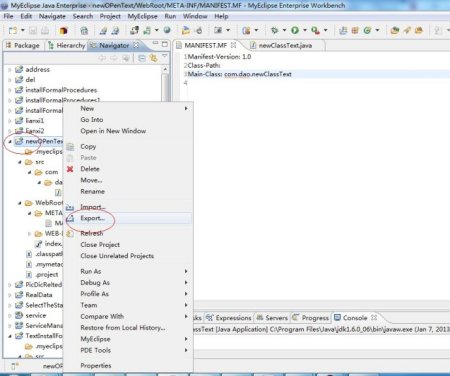450x376 pixels.
Task: Switch to the Progress tab
Action: point(311,318)
